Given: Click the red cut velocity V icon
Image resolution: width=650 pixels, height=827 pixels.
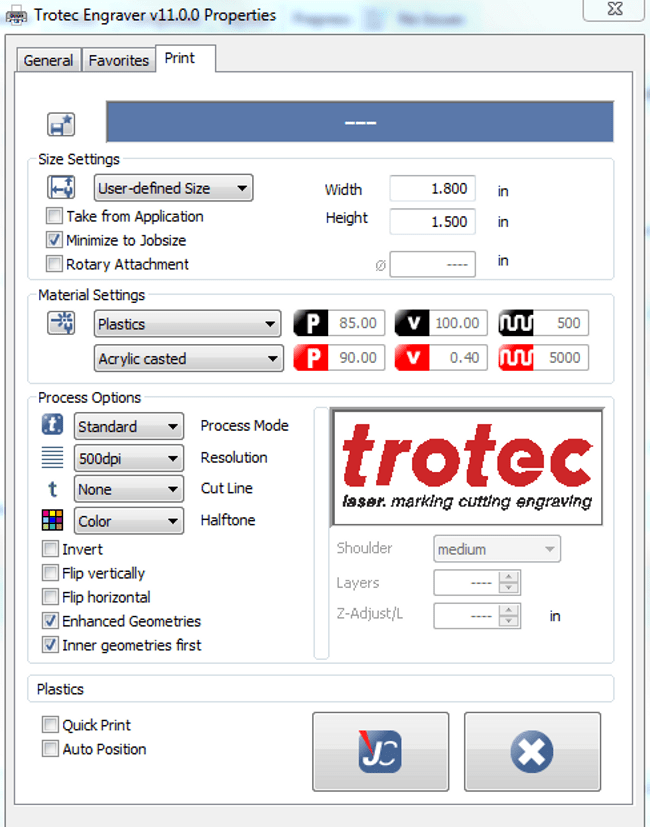Looking at the screenshot, I should click(412, 358).
